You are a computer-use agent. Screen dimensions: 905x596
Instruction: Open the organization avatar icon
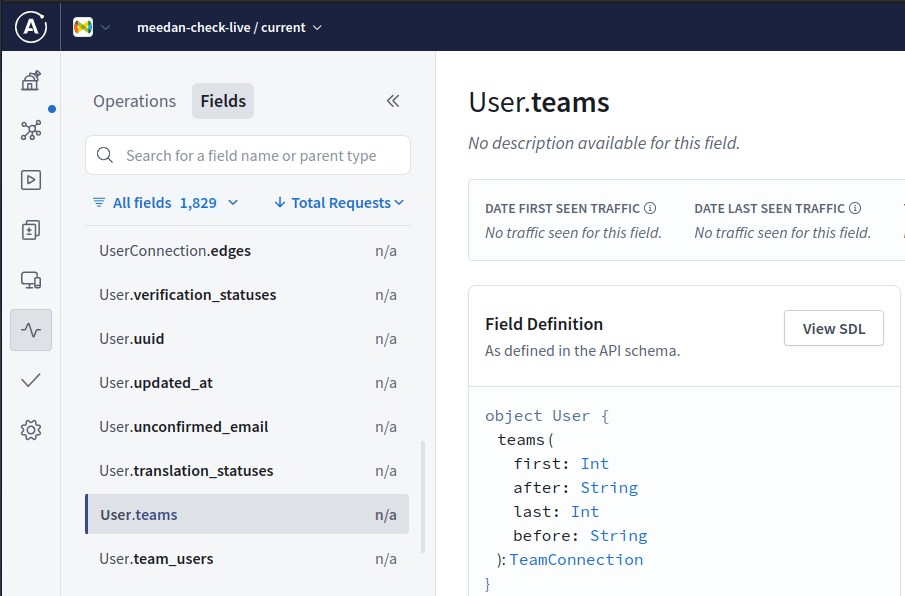pos(83,27)
